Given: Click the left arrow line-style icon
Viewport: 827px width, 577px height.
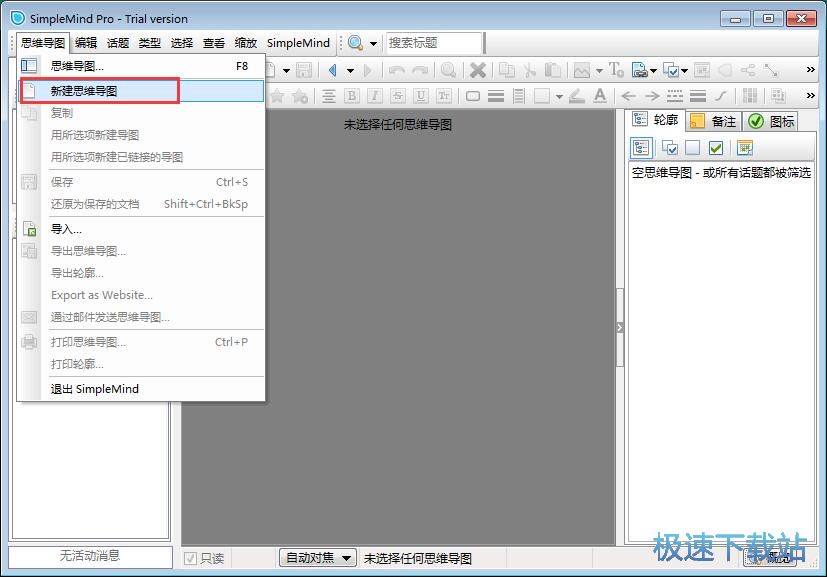Looking at the screenshot, I should click(x=629, y=96).
